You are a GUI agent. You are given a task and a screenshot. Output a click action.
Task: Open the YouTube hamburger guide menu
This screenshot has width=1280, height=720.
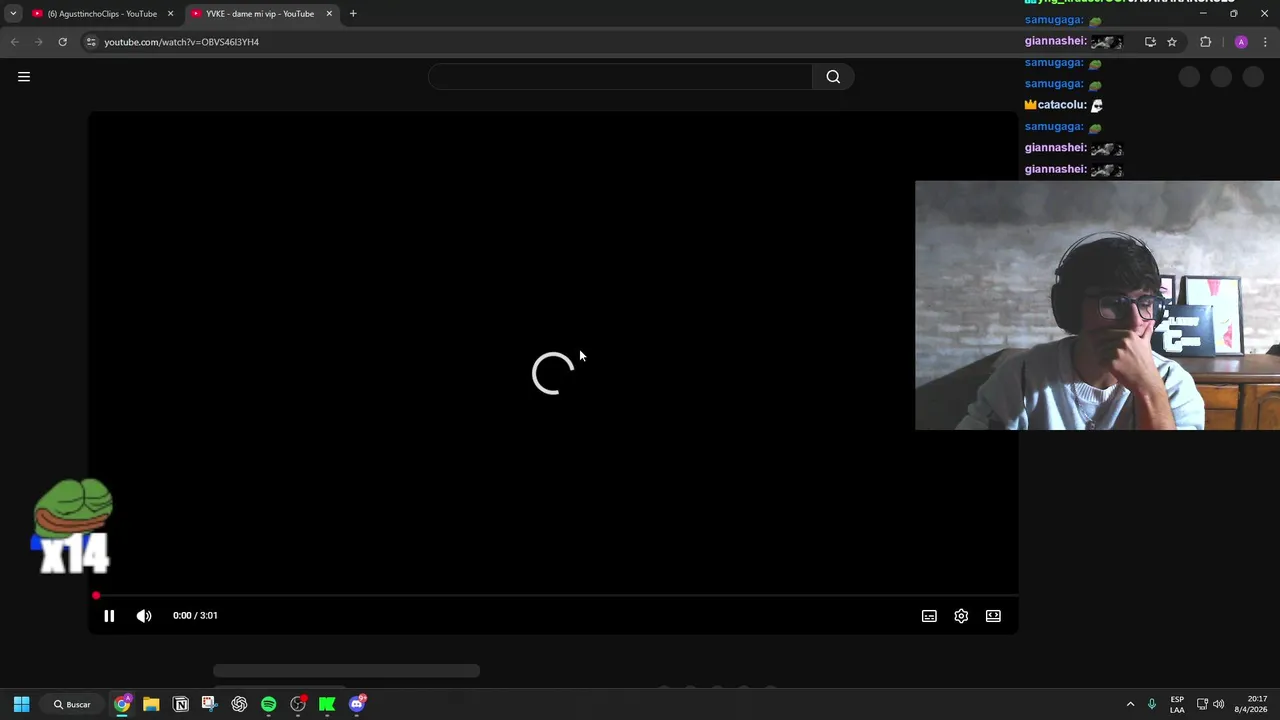tap(24, 77)
